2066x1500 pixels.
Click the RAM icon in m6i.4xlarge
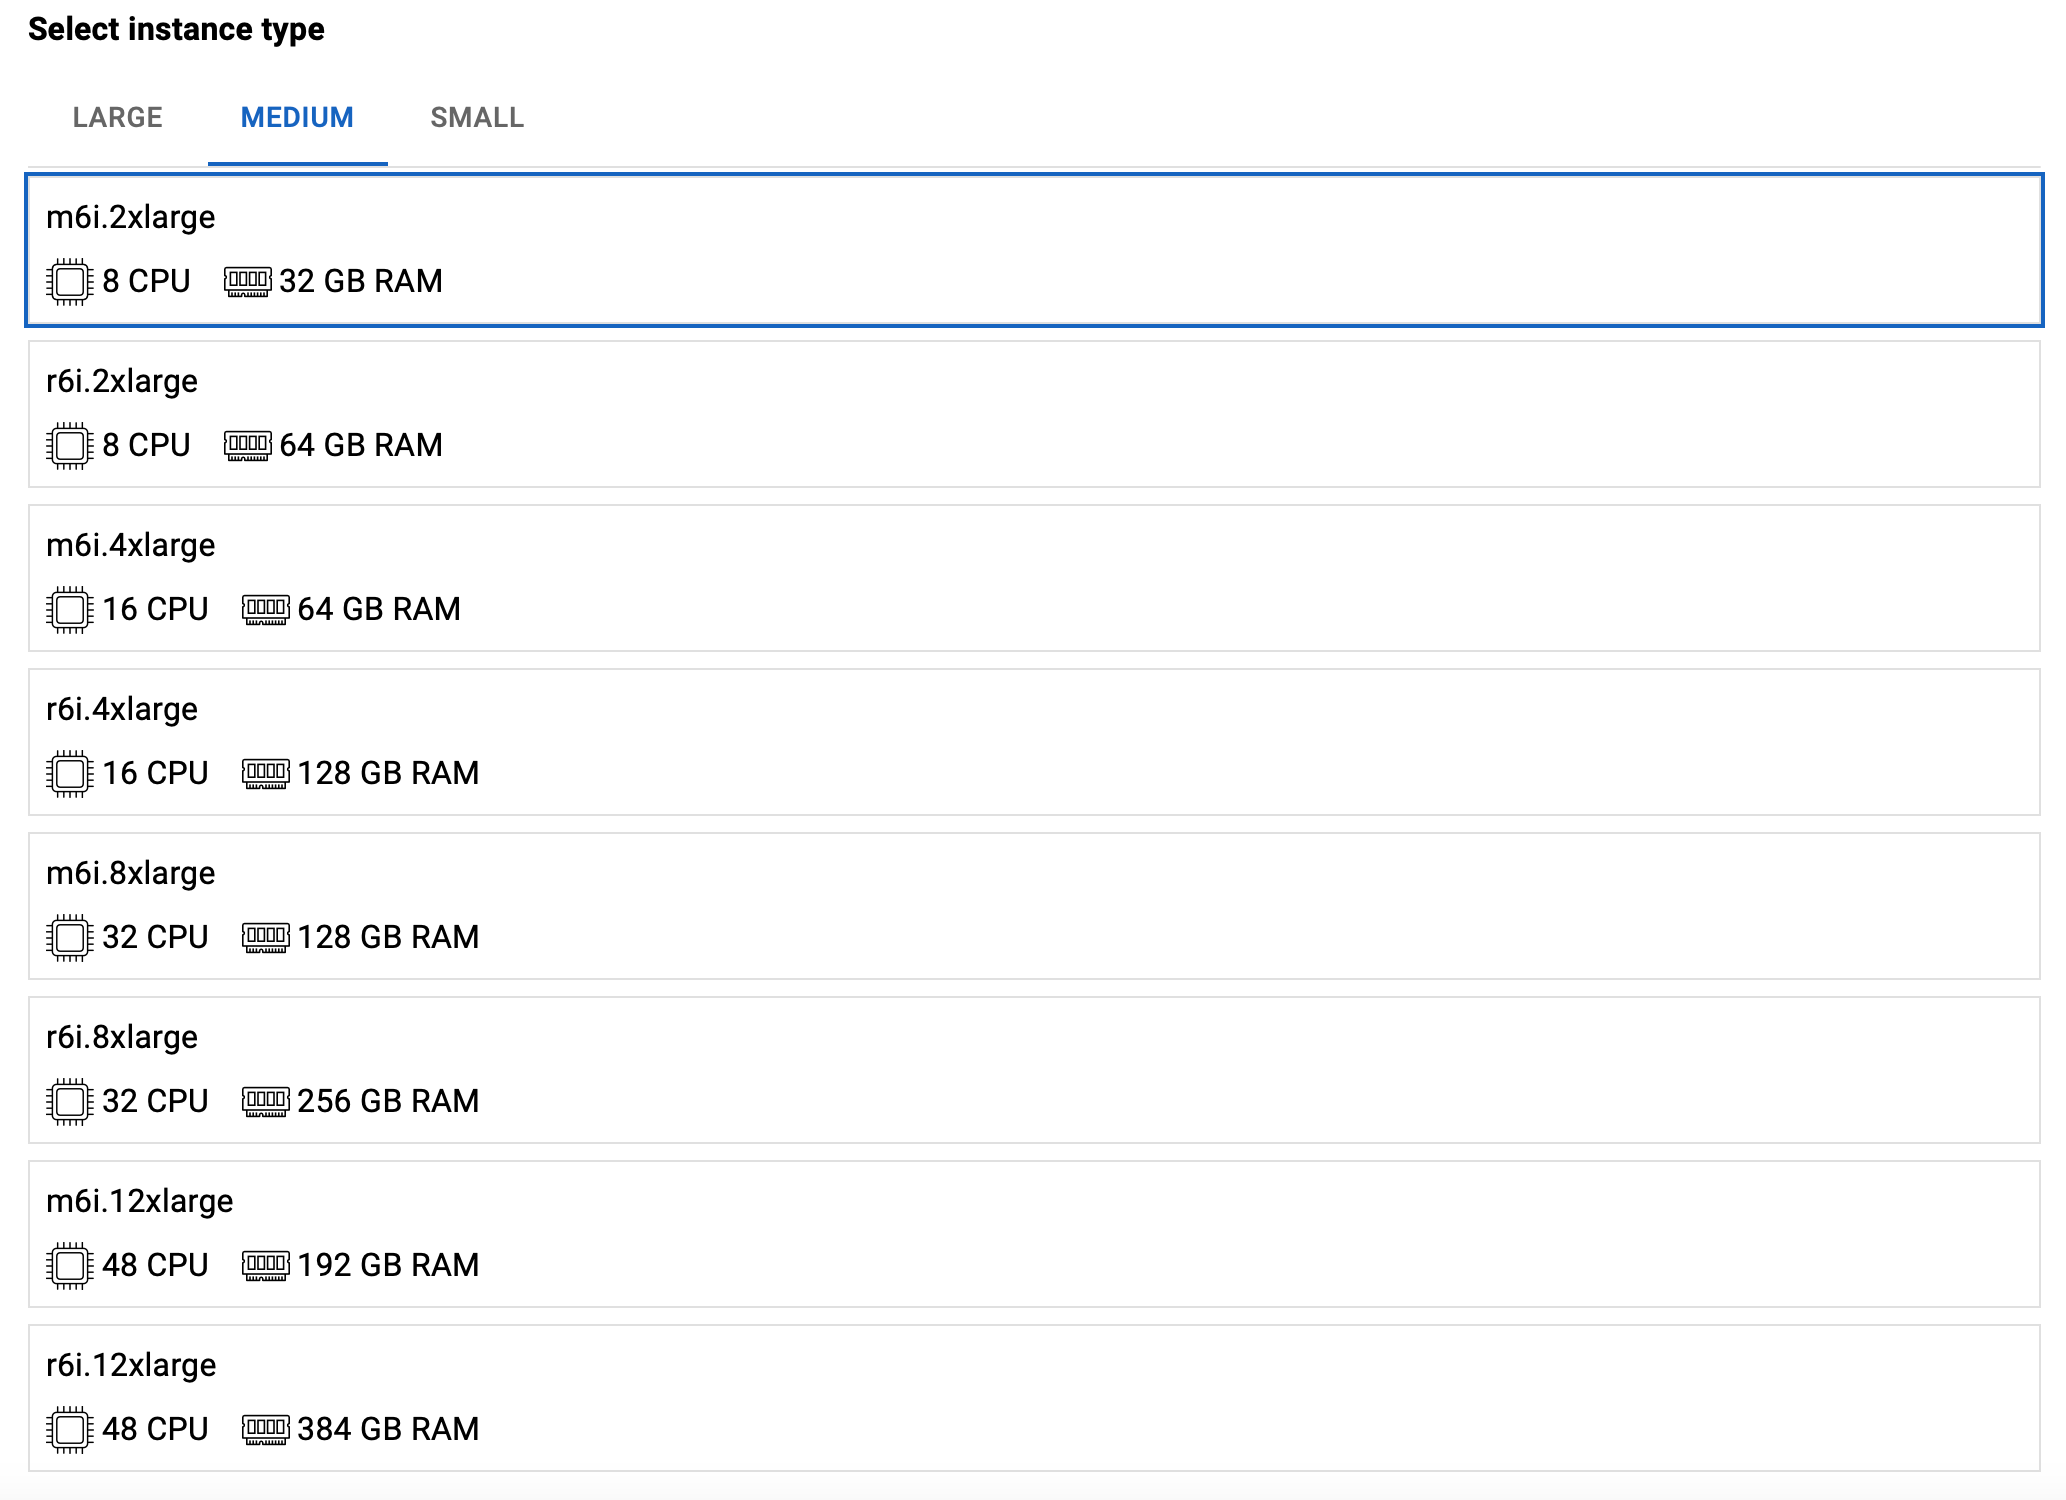(266, 610)
